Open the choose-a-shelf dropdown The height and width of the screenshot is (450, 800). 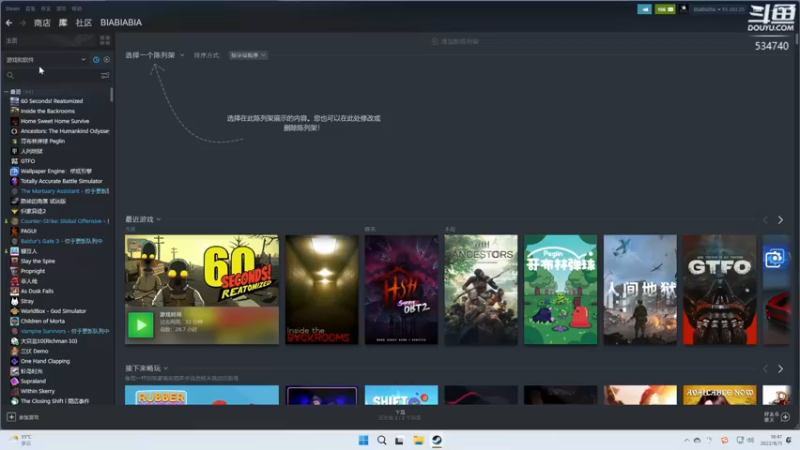pos(155,55)
